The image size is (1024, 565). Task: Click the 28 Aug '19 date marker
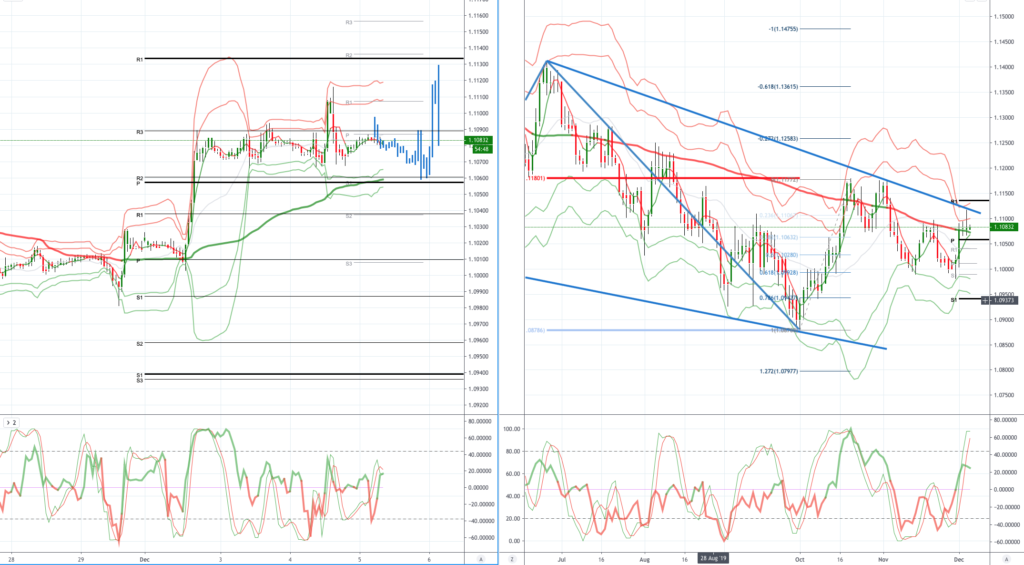tap(713, 558)
